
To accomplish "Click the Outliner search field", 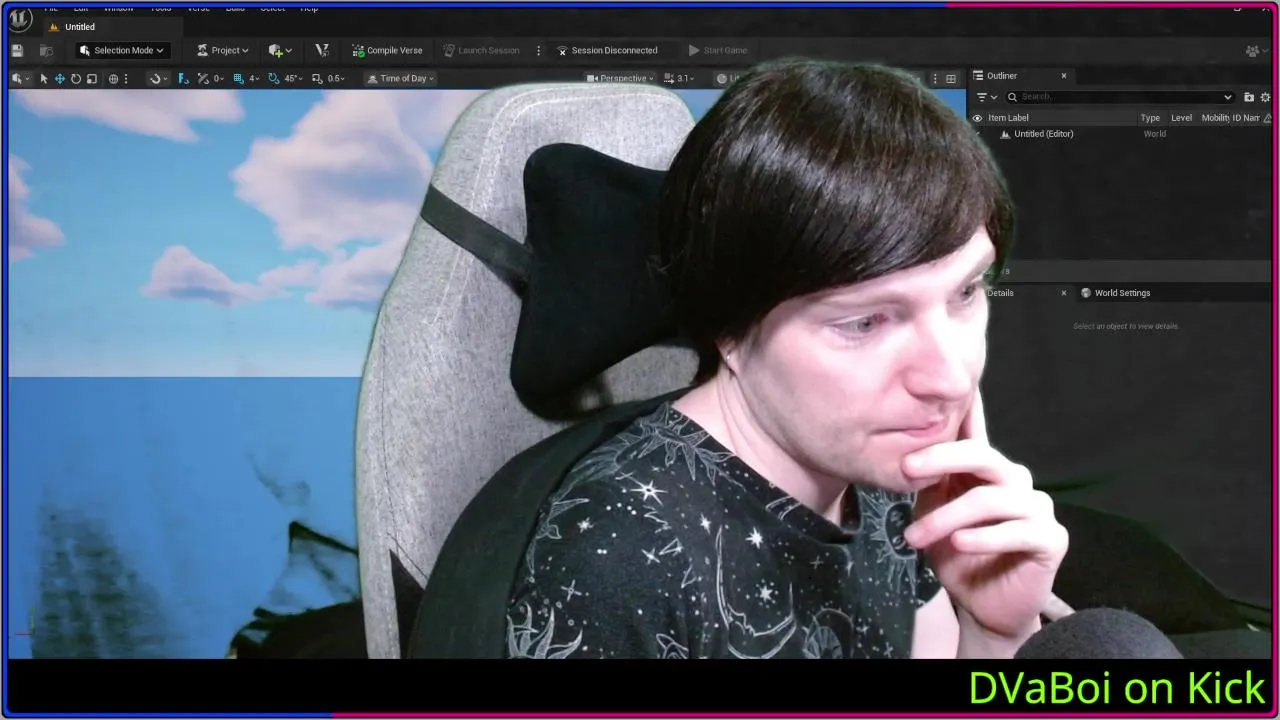I will click(1120, 97).
